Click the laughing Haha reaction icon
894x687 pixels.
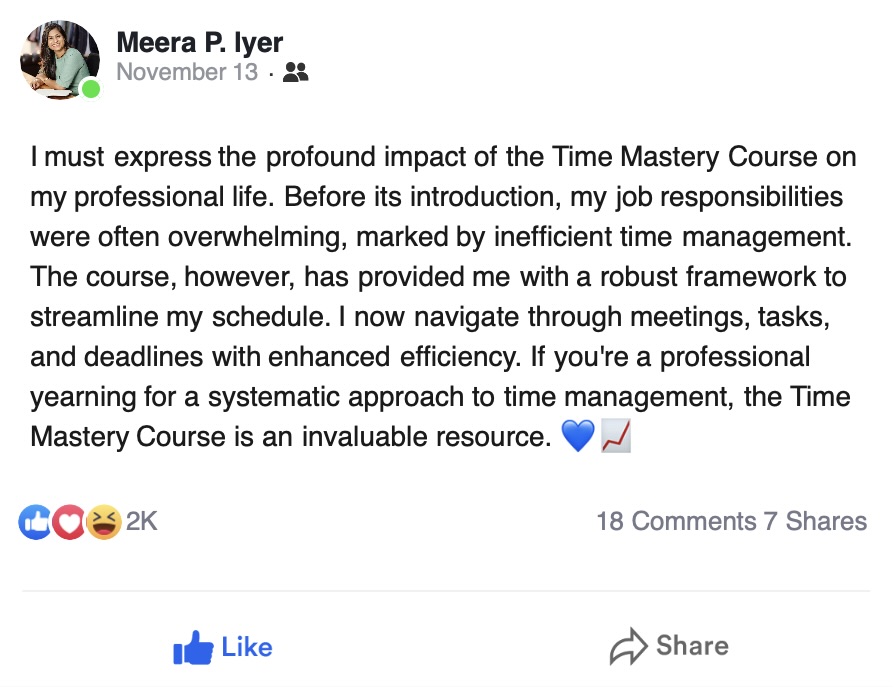(x=103, y=522)
